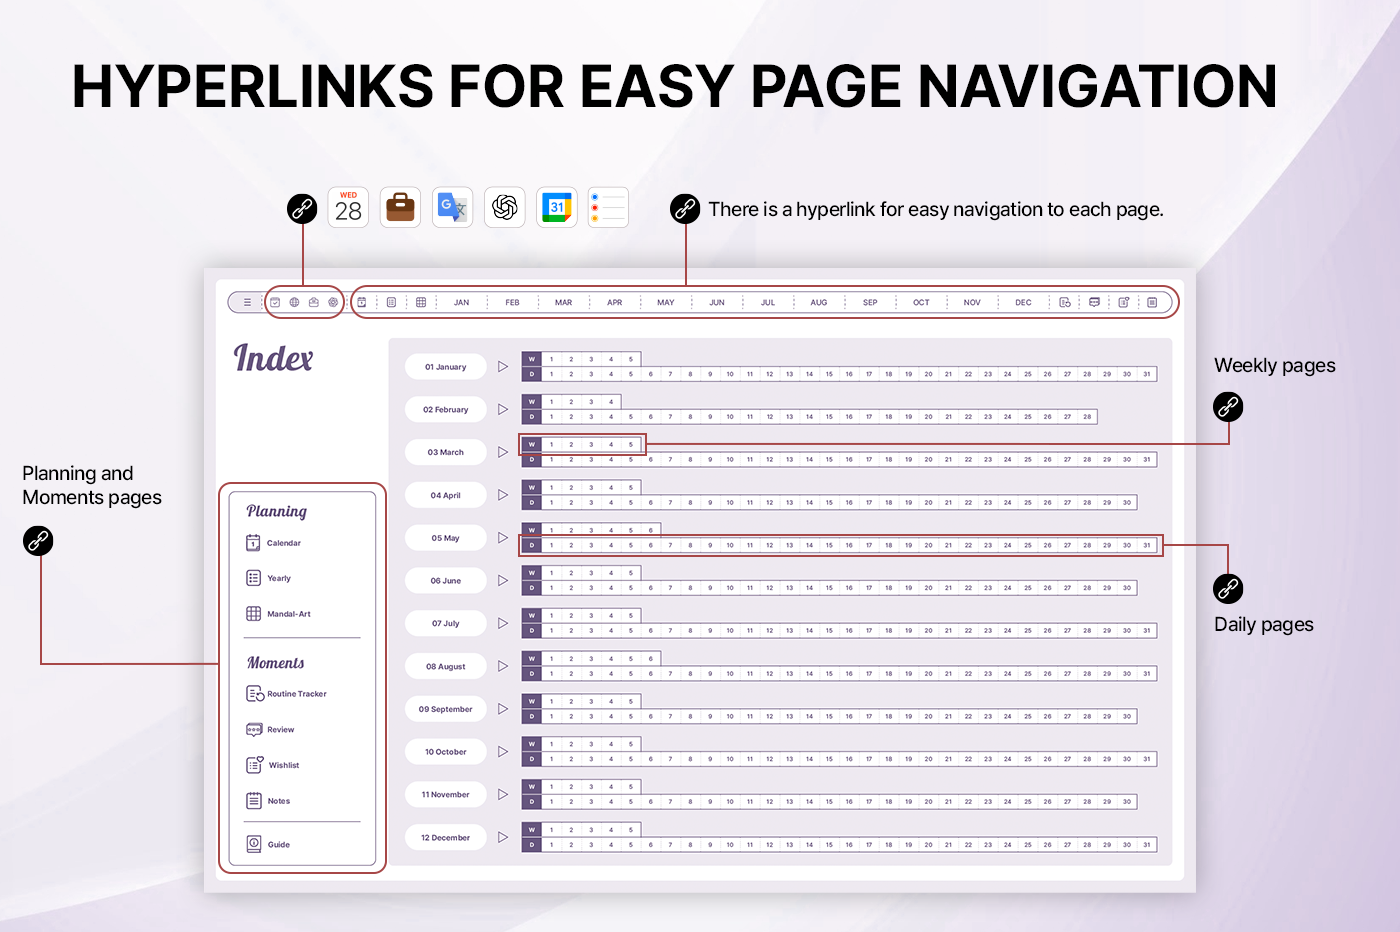
Task: Open the Google Calendar app icon
Action: click(x=557, y=208)
